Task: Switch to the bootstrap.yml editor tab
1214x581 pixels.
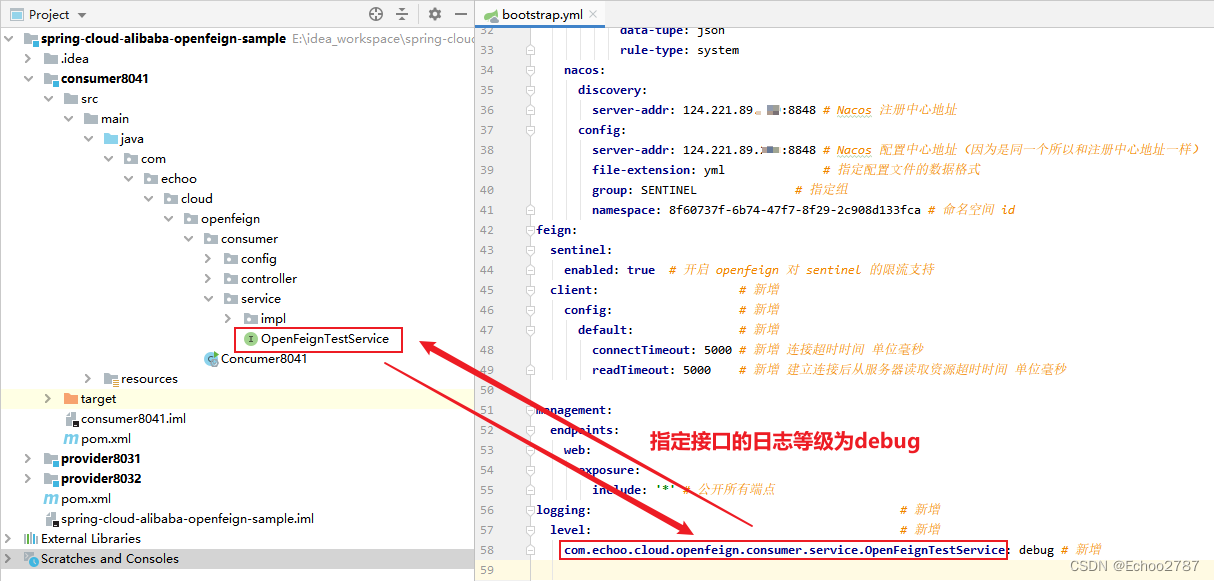Action: pyautogui.click(x=539, y=15)
